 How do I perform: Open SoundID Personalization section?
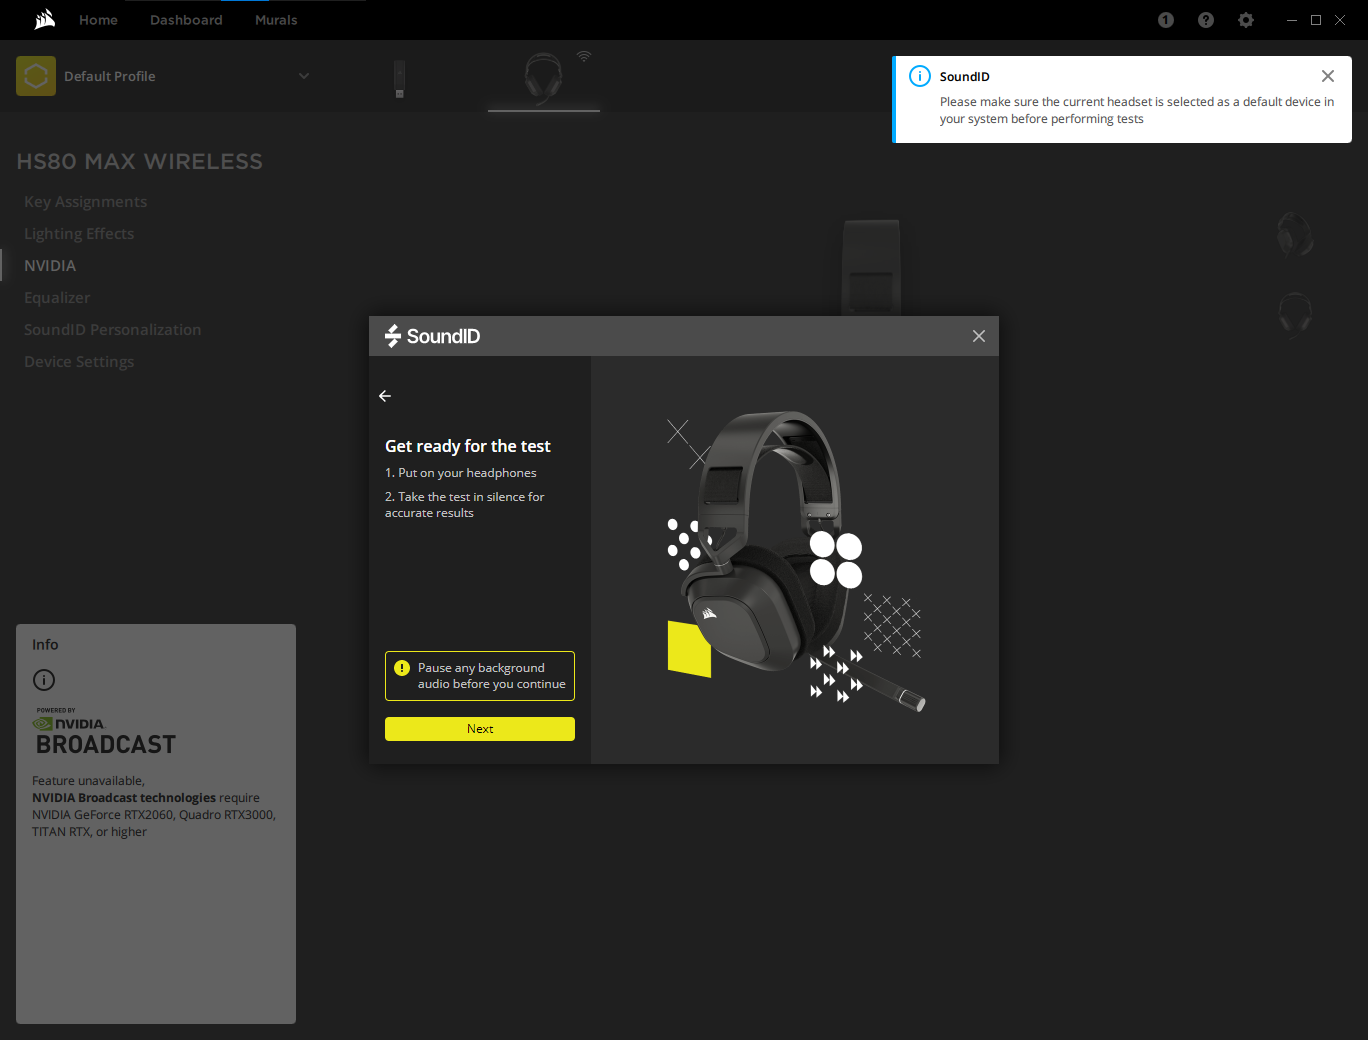point(113,330)
